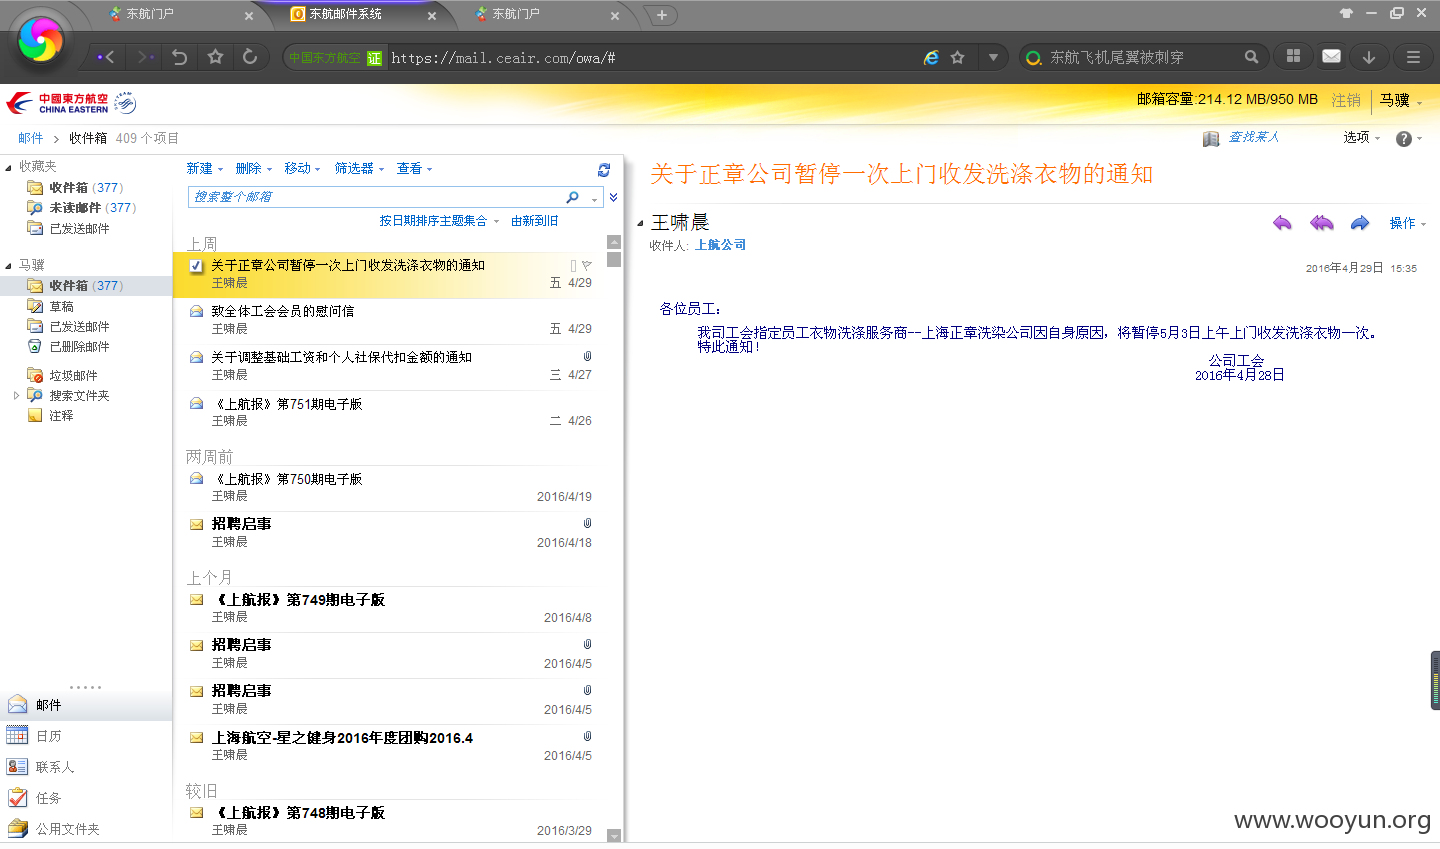Refresh the mail list with refresh icon
1440x849 pixels.
click(604, 170)
